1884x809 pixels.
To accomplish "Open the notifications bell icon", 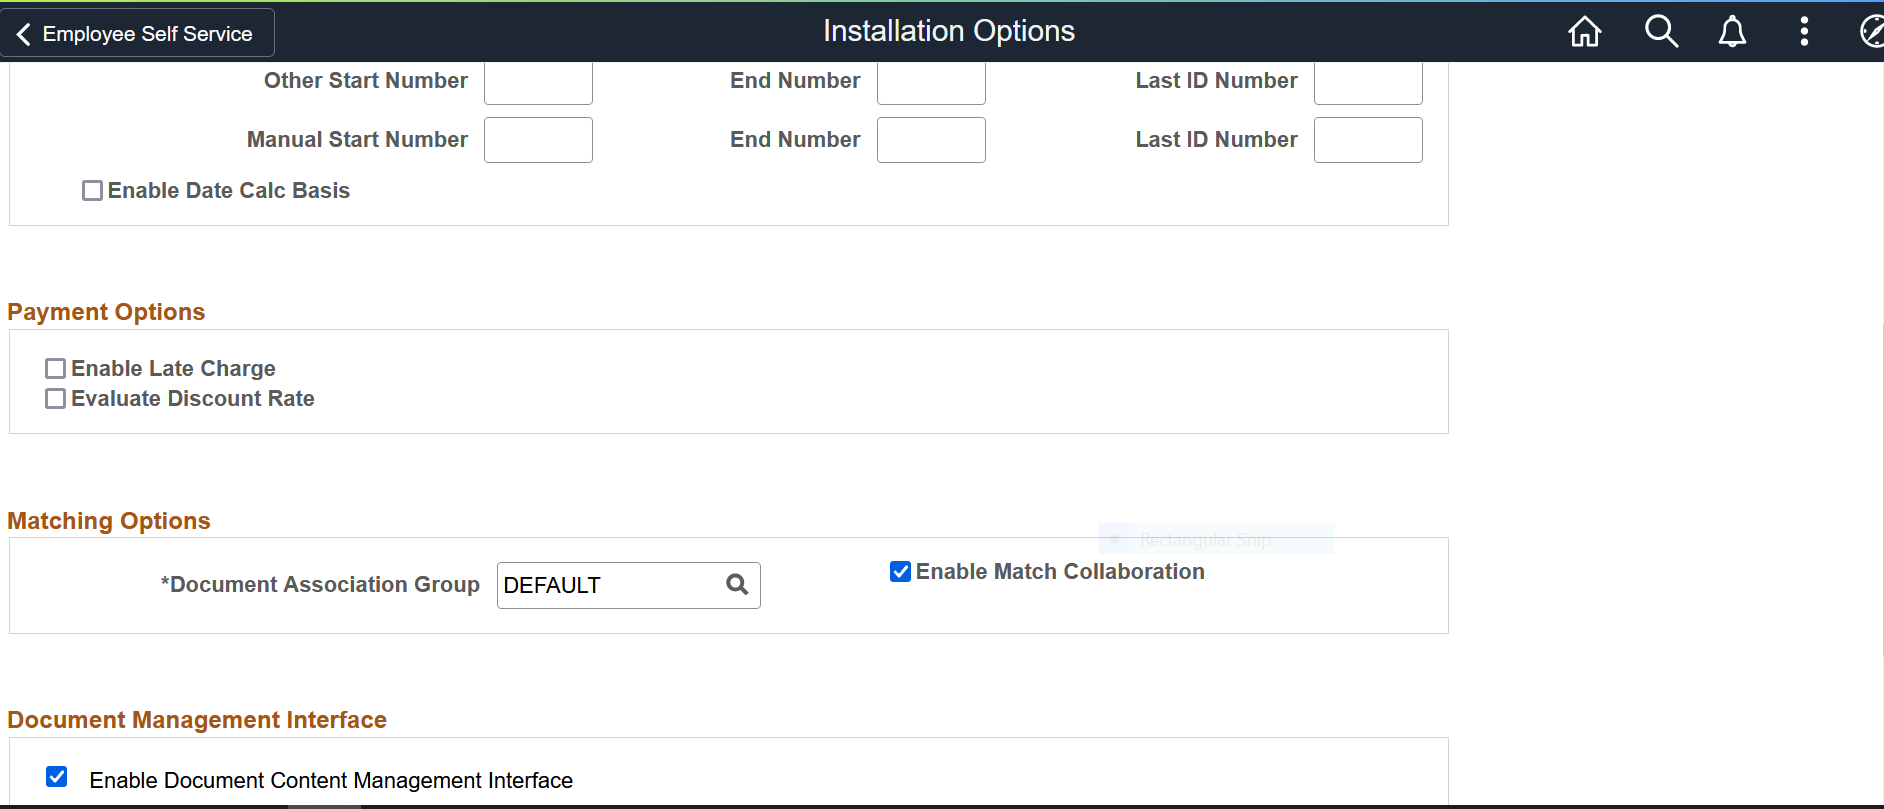I will (x=1732, y=32).
